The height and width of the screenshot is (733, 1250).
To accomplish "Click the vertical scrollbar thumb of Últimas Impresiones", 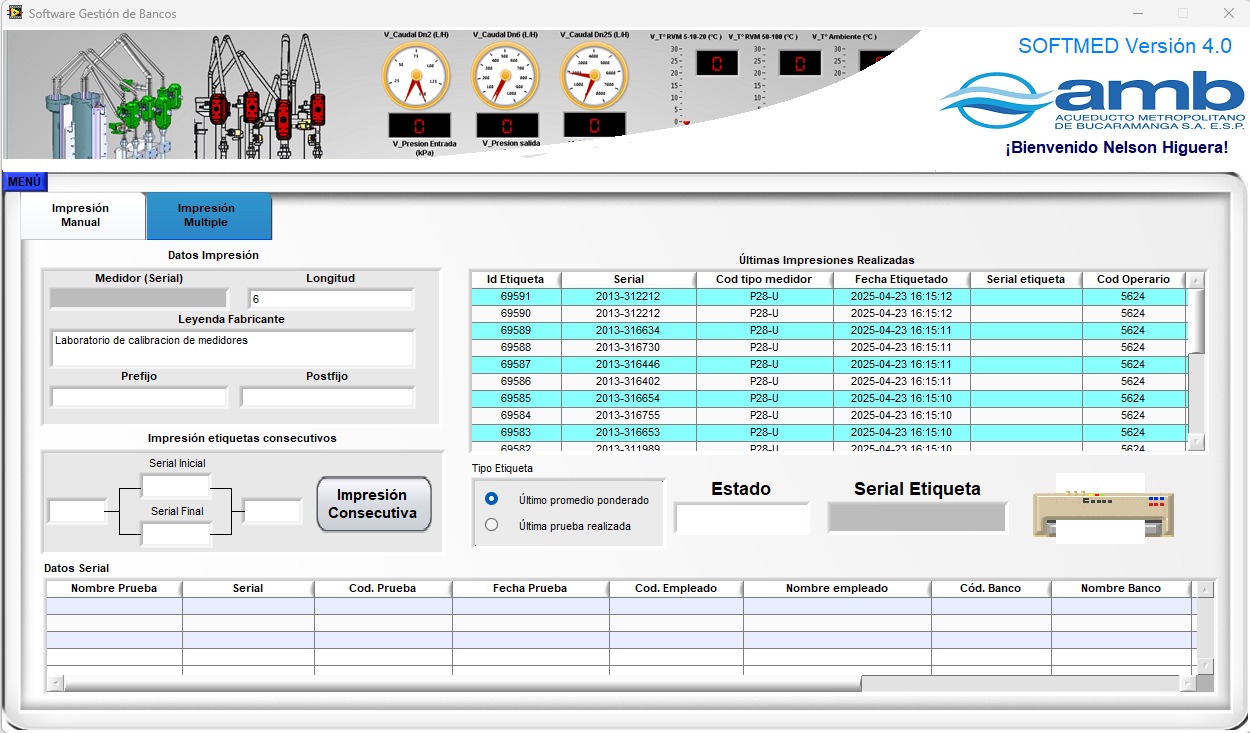I will click(1196, 321).
